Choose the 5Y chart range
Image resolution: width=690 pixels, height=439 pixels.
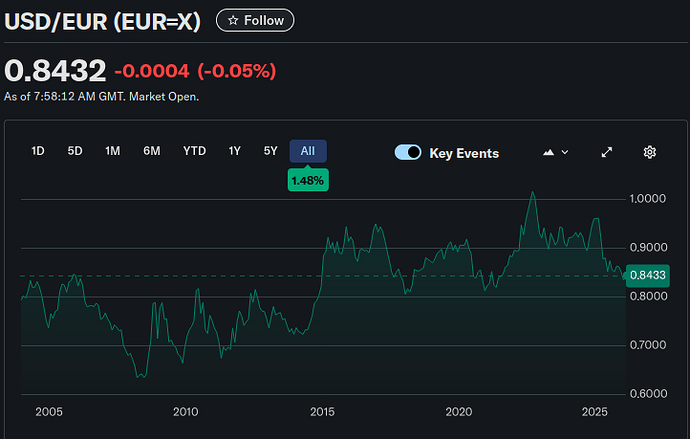point(271,151)
